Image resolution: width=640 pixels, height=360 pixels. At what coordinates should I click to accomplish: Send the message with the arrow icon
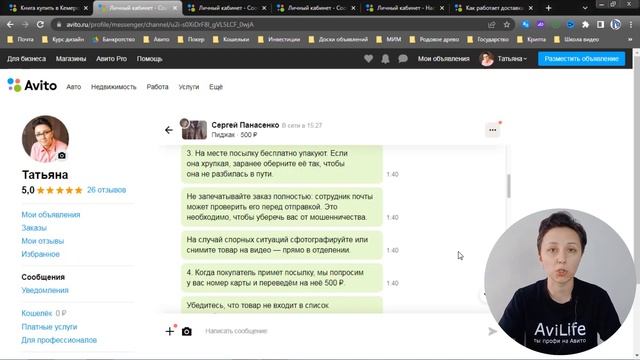(493, 331)
